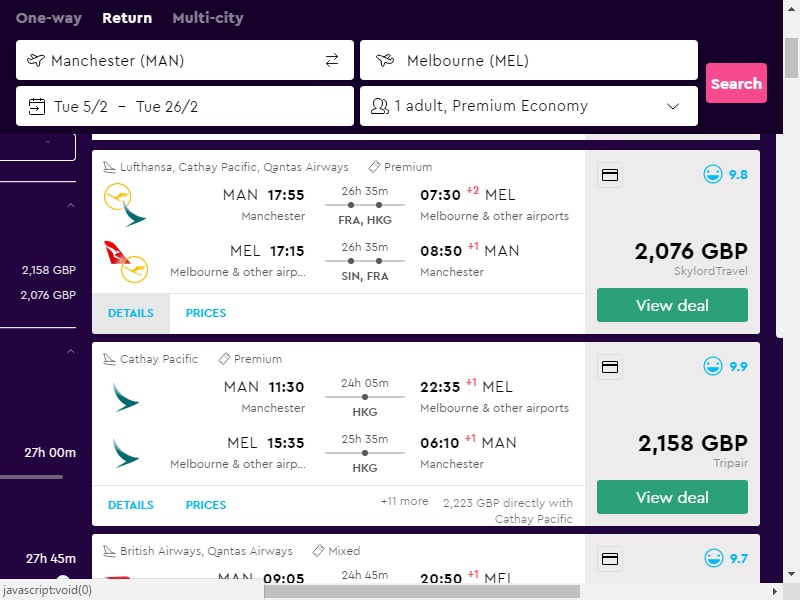The width and height of the screenshot is (800, 600).
Task: Click the smiley rating icon scored 9.9
Action: (x=713, y=367)
